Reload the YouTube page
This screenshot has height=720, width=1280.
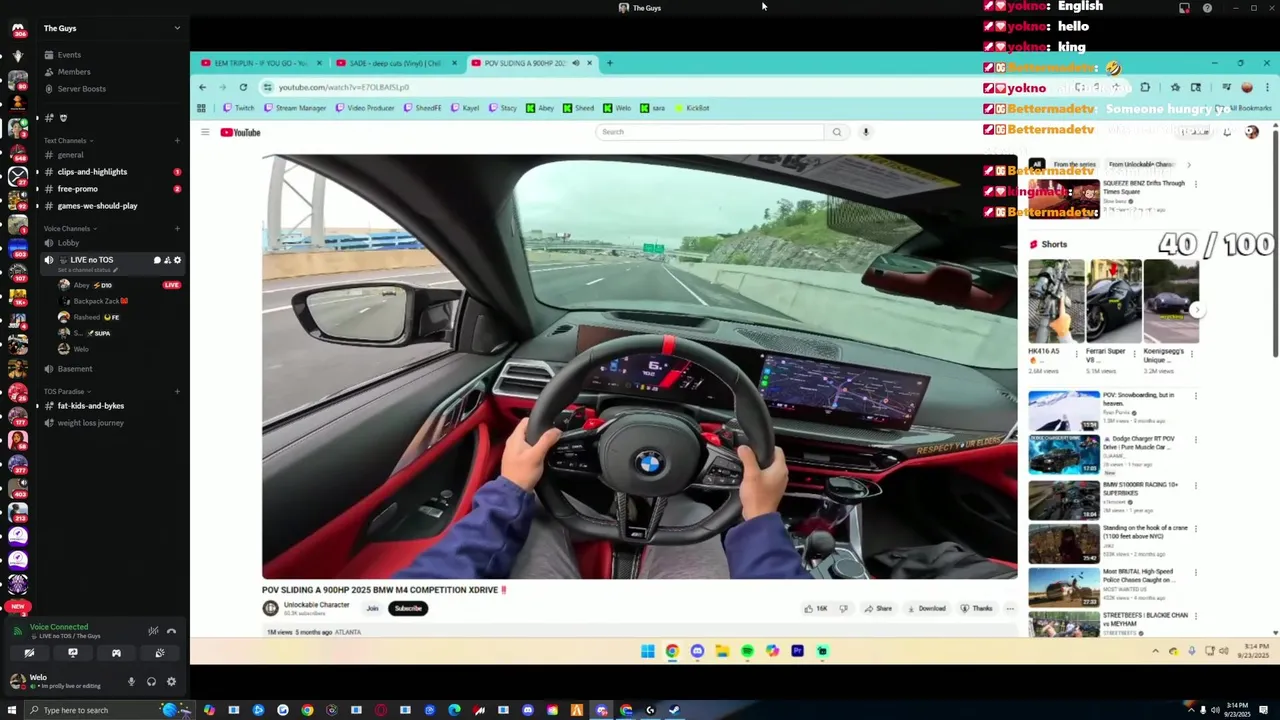pos(243,87)
